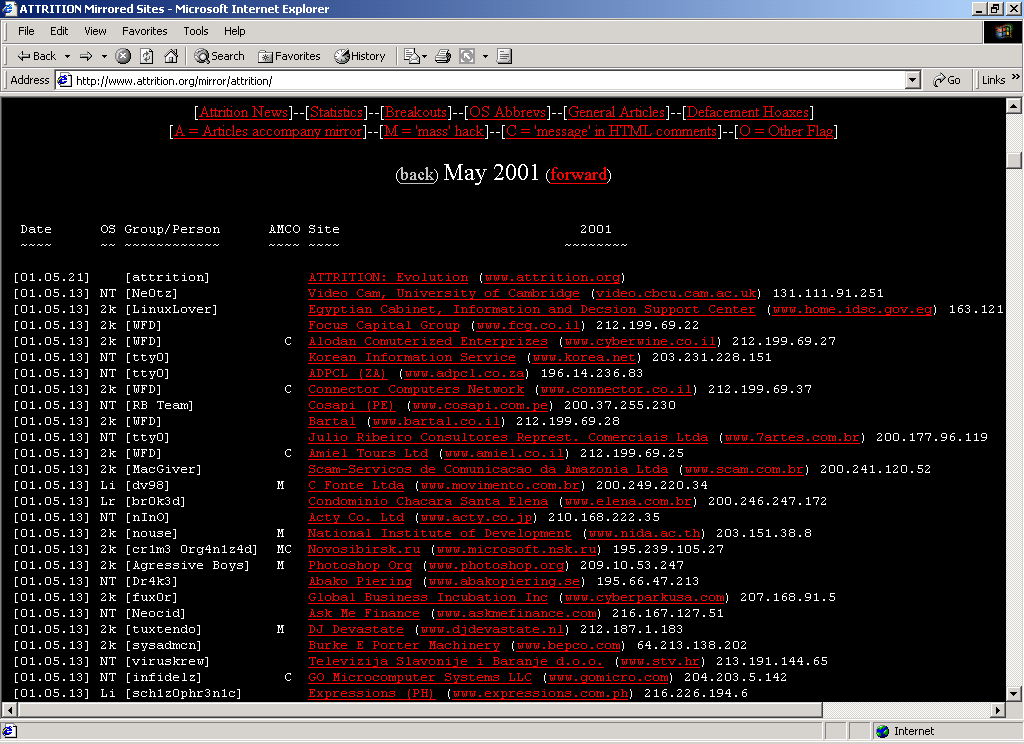The image size is (1024, 744).
Task: Refresh the current page
Action: pyautogui.click(x=147, y=56)
